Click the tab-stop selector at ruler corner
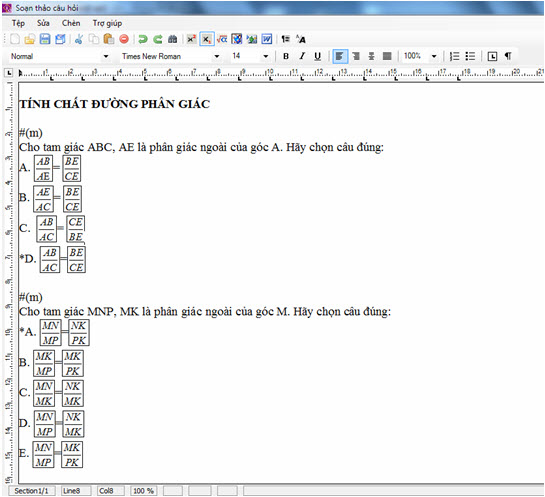 9,73
